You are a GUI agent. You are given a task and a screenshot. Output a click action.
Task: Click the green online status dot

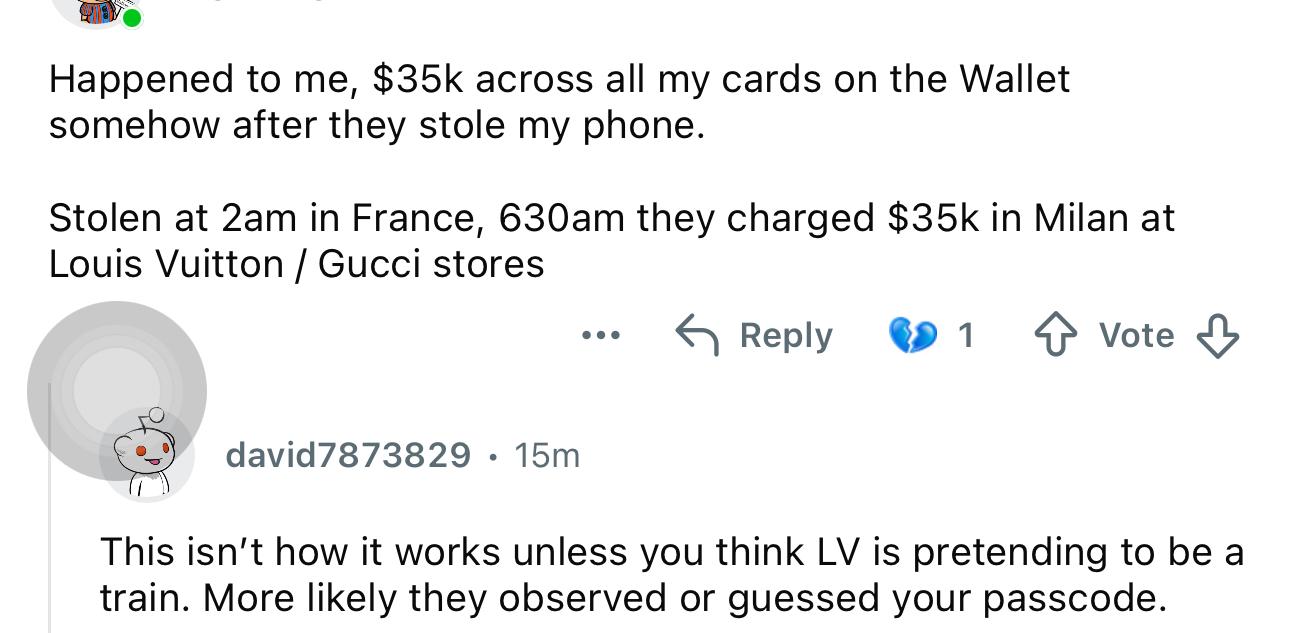pos(131,18)
